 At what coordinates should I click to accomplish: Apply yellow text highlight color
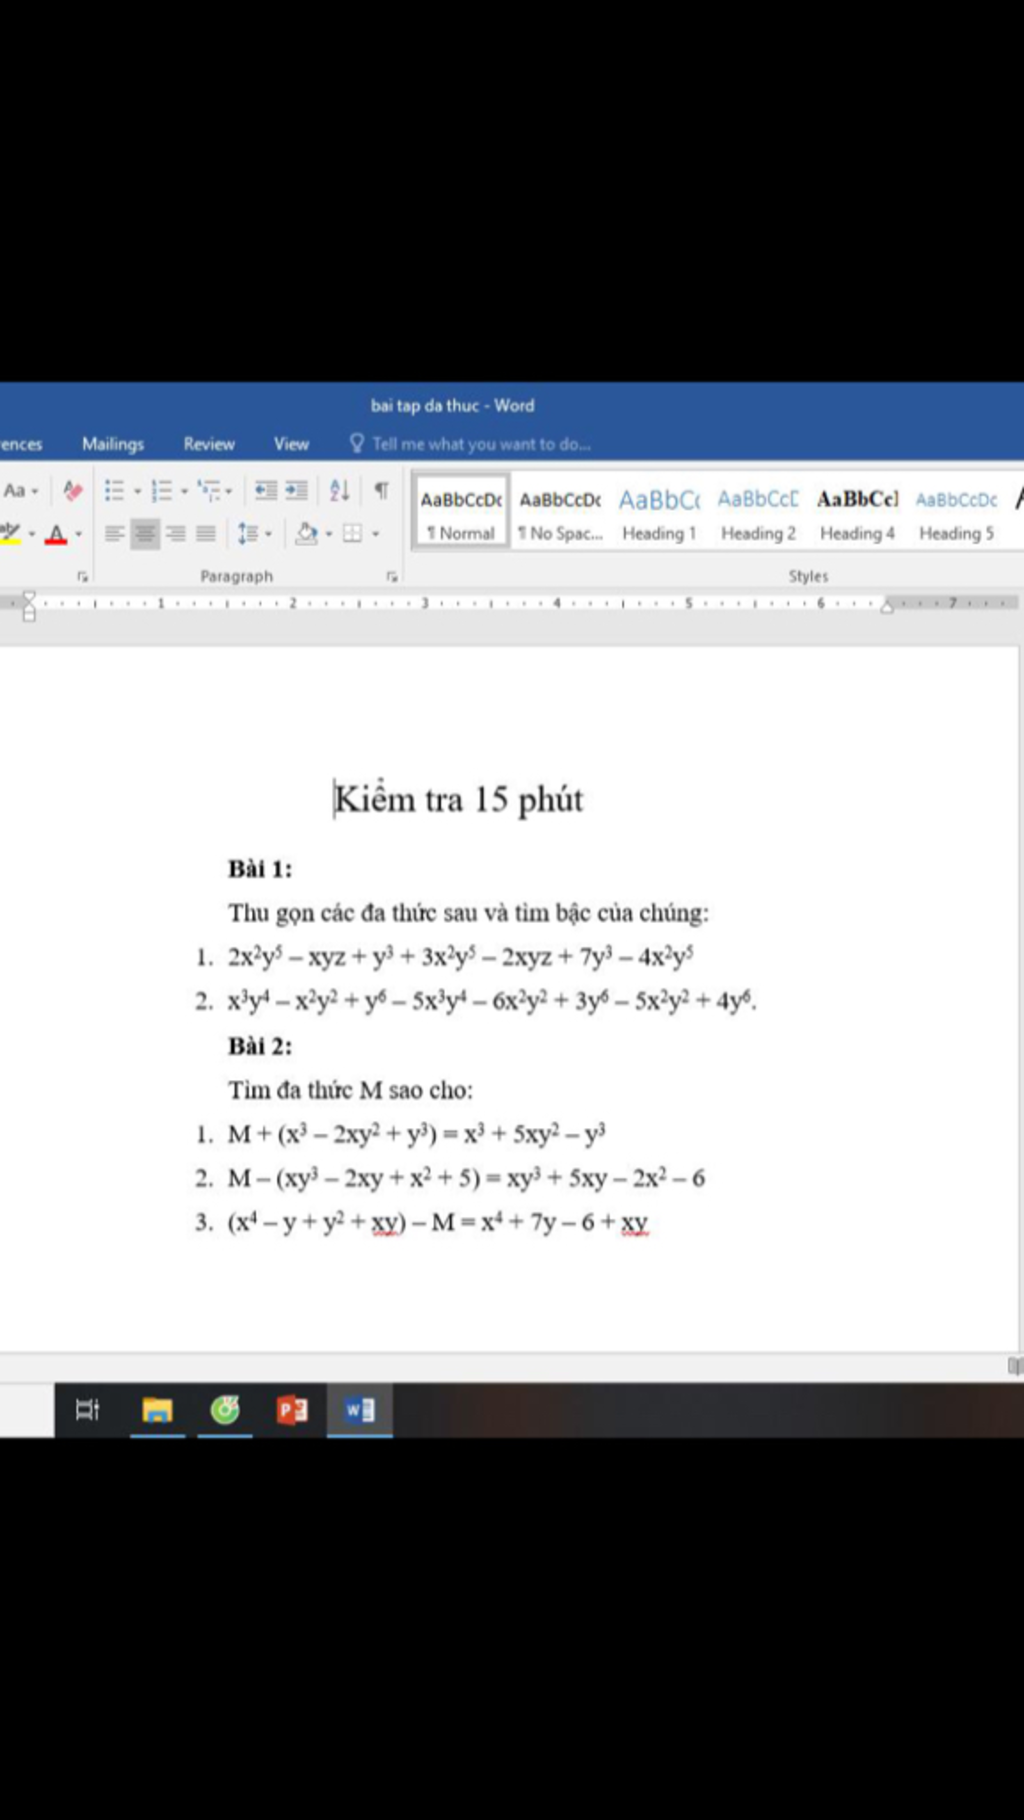pos(10,534)
